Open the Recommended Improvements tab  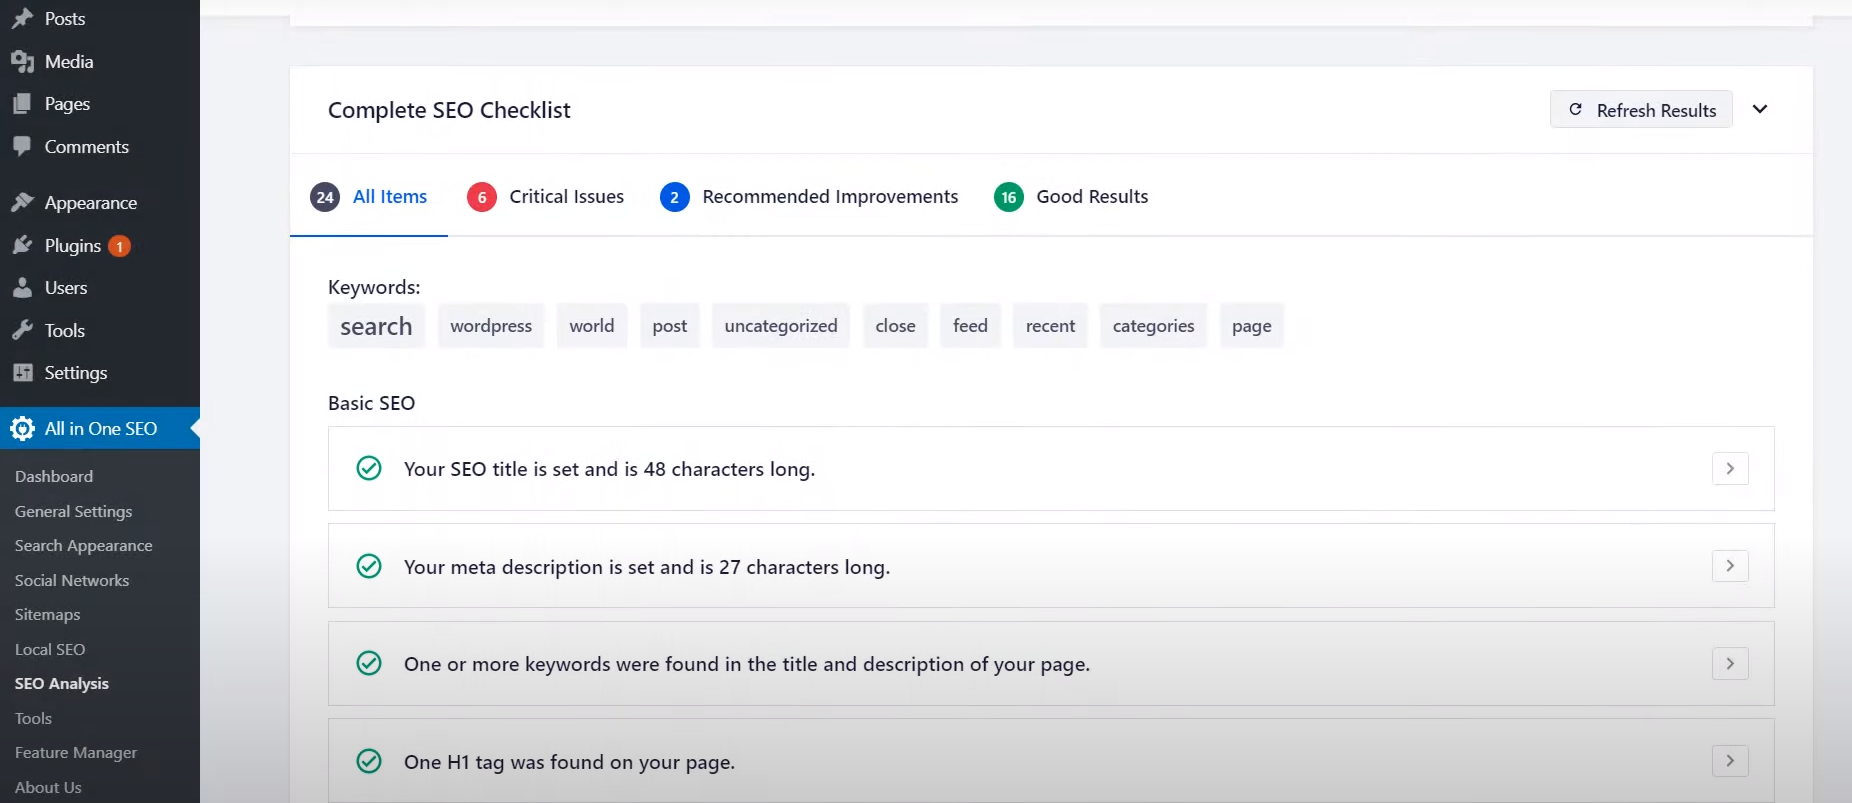(x=809, y=197)
